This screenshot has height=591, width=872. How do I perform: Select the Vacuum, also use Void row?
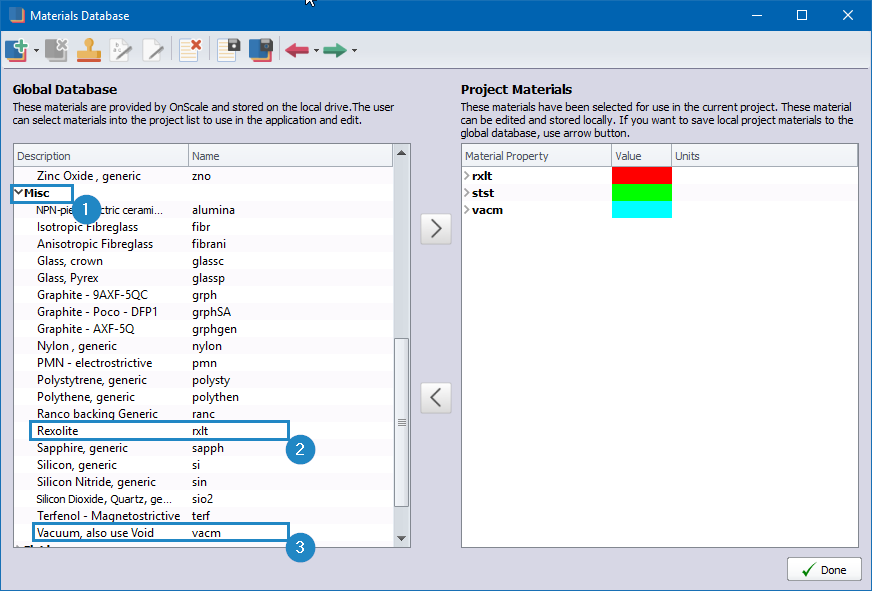tap(204, 533)
